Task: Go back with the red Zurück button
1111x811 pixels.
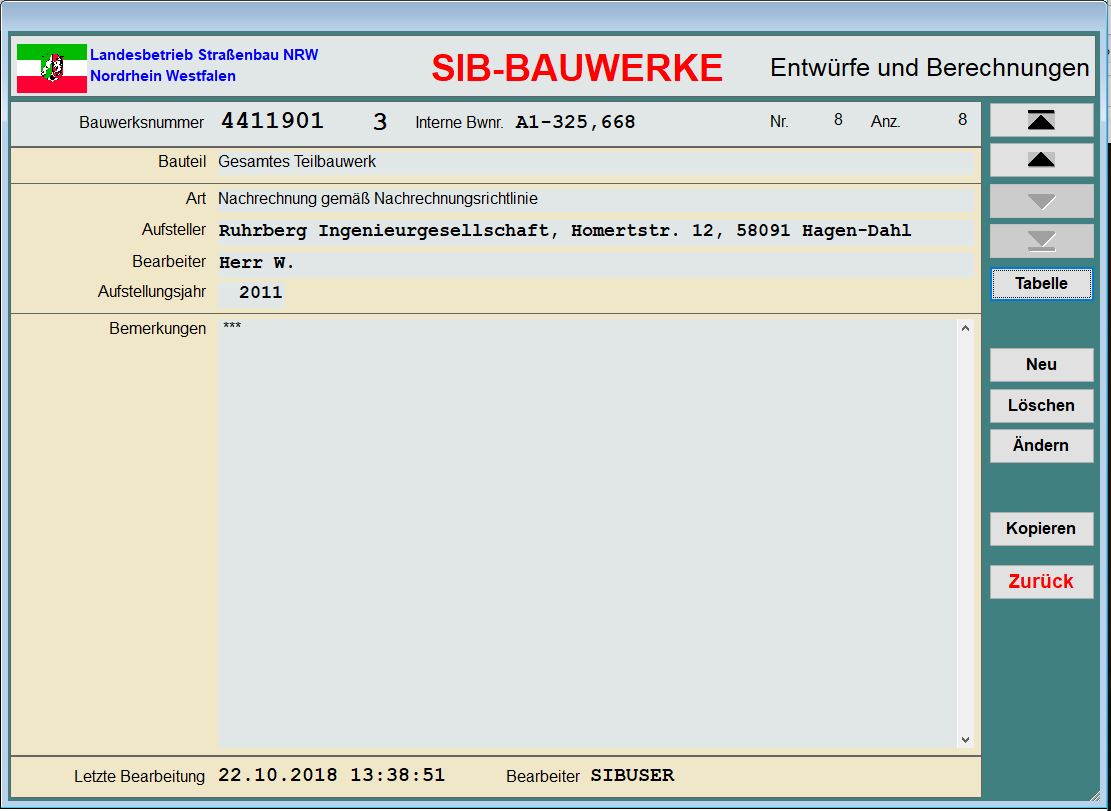Action: point(1041,582)
